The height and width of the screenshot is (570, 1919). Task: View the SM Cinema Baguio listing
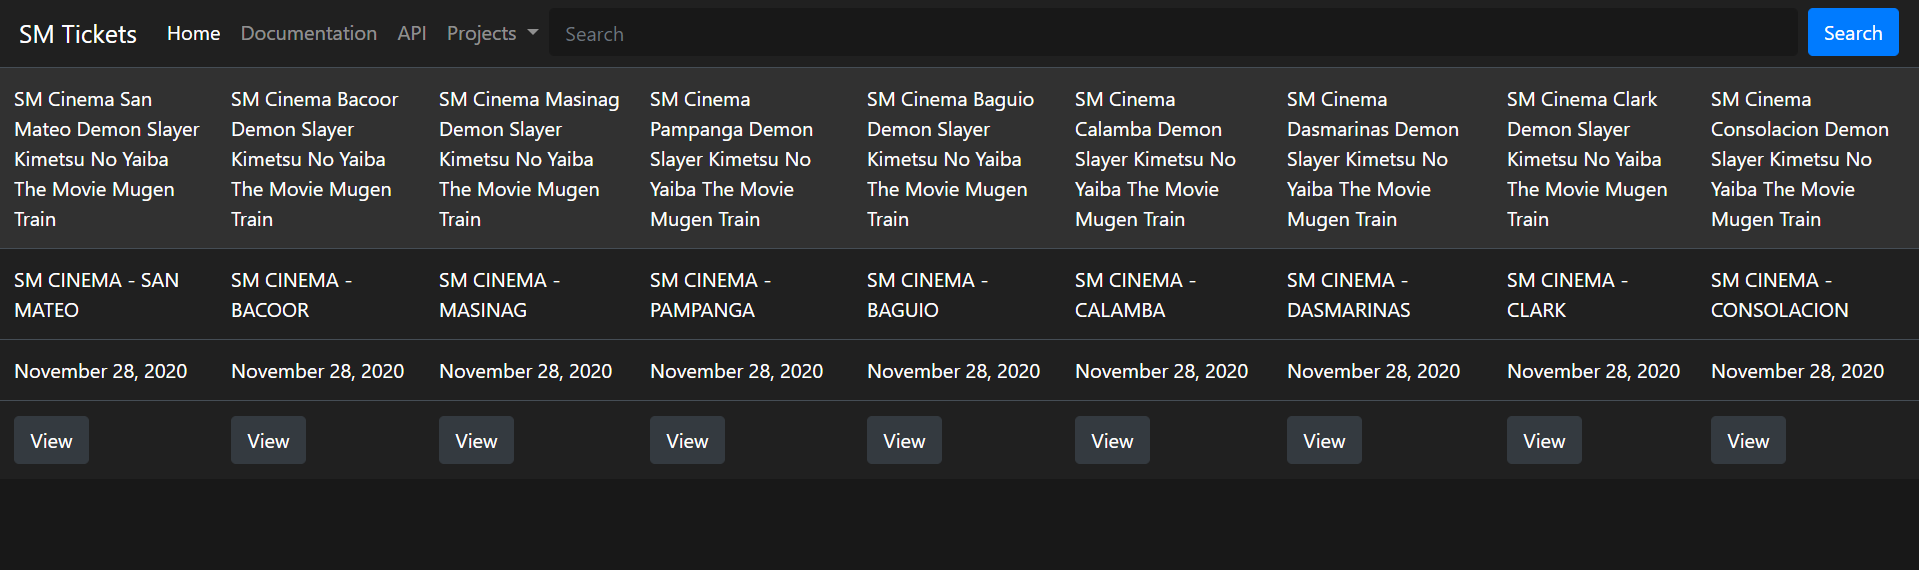904,440
